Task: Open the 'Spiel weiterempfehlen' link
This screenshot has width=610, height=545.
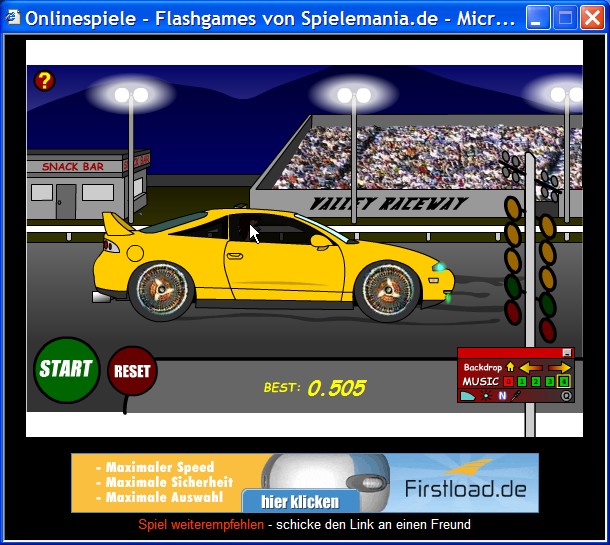Action: point(201,524)
